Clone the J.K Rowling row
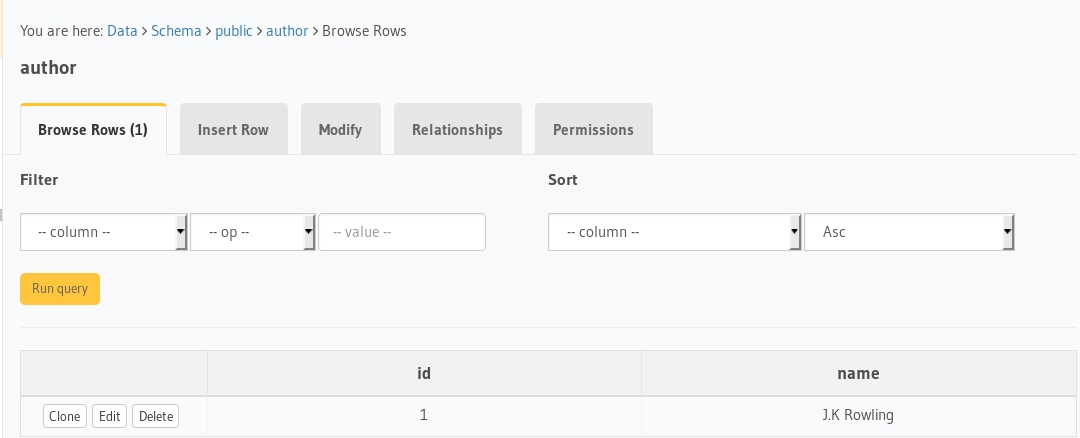 pyautogui.click(x=65, y=416)
